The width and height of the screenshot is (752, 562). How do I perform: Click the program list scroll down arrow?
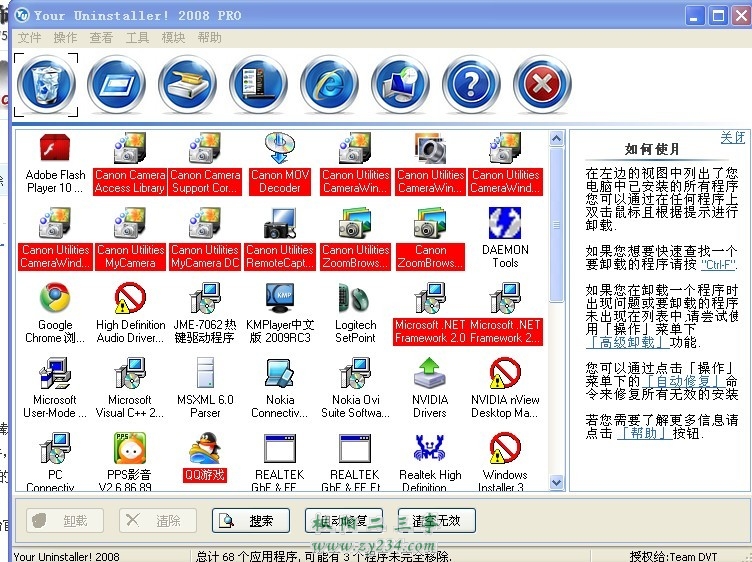point(556,482)
